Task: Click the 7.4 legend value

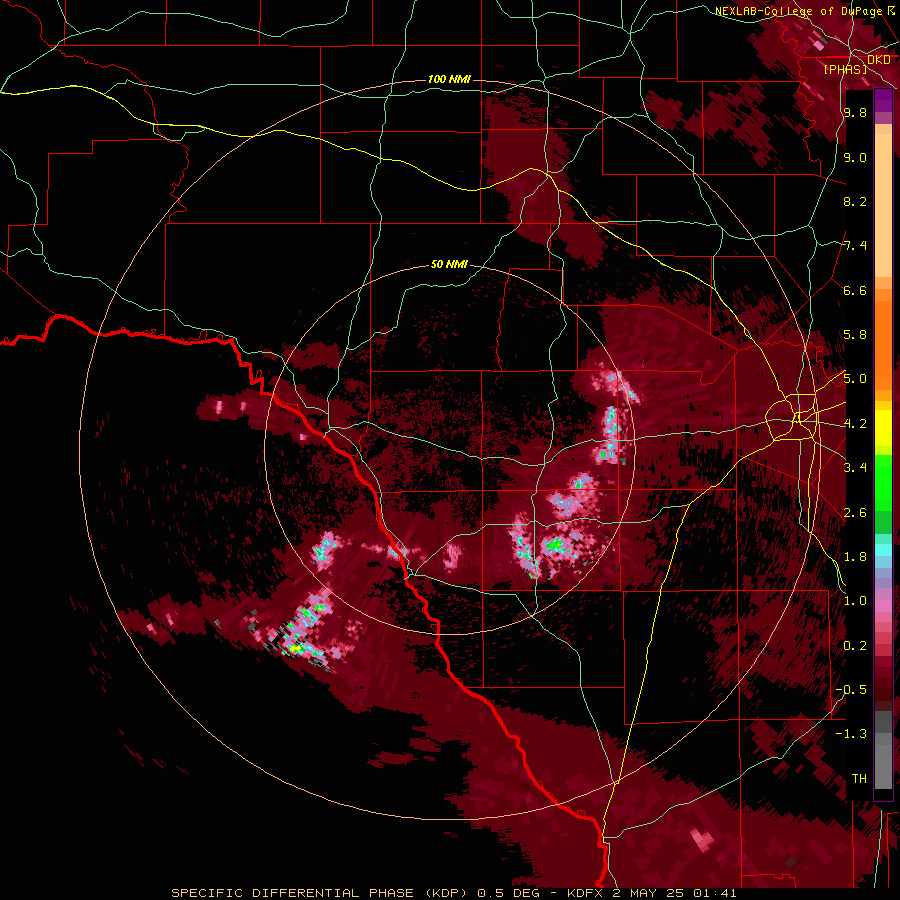Action: point(855,246)
